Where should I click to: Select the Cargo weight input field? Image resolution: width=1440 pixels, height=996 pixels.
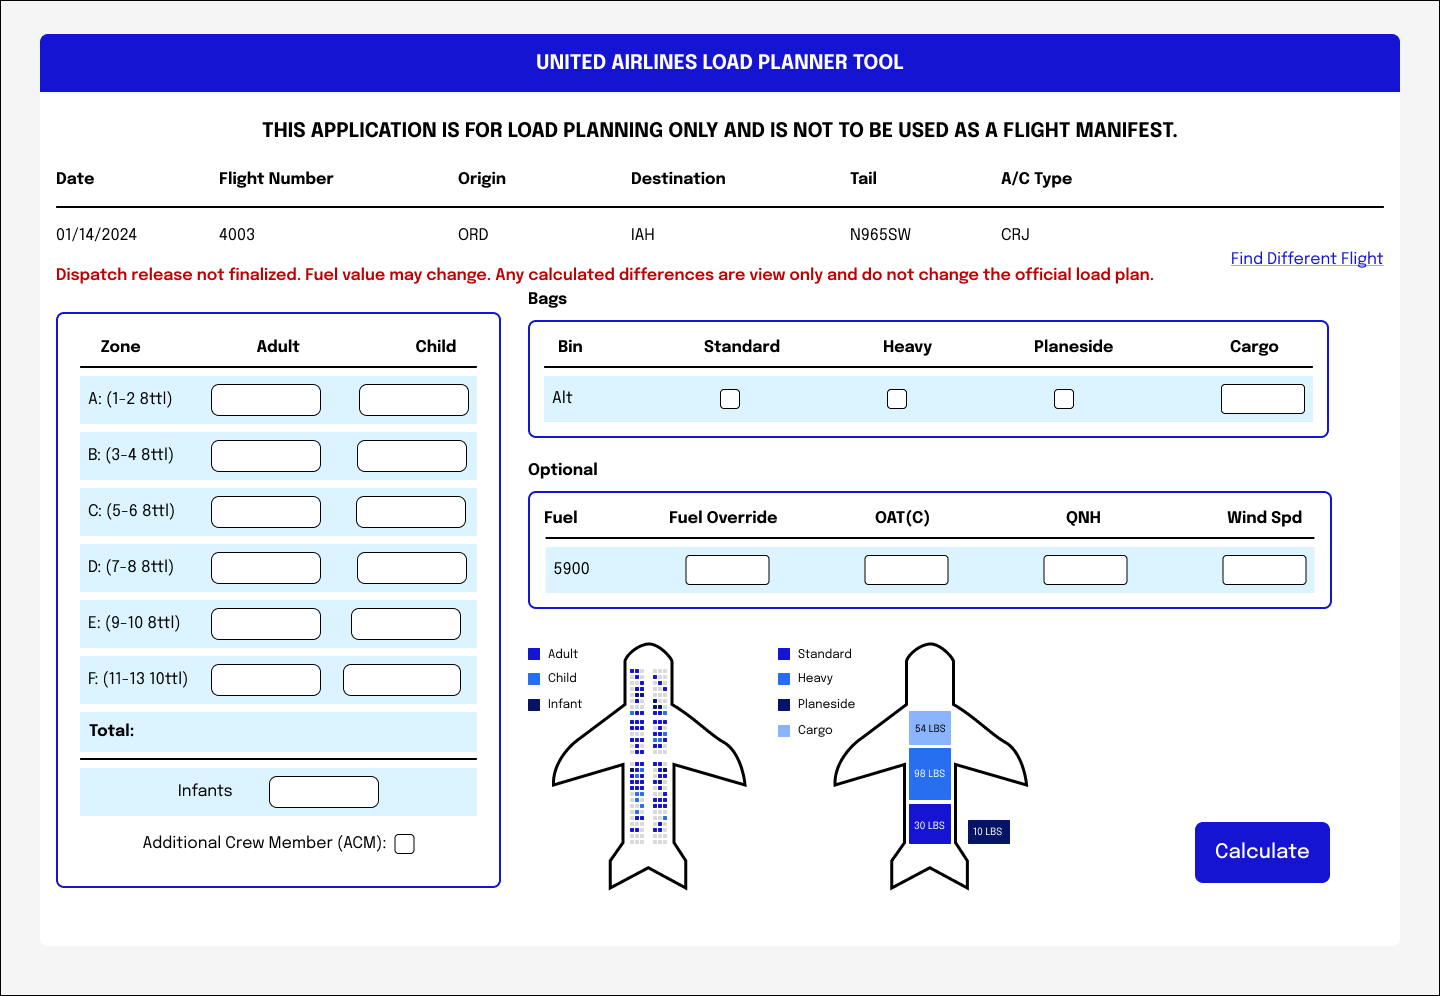click(x=1263, y=399)
